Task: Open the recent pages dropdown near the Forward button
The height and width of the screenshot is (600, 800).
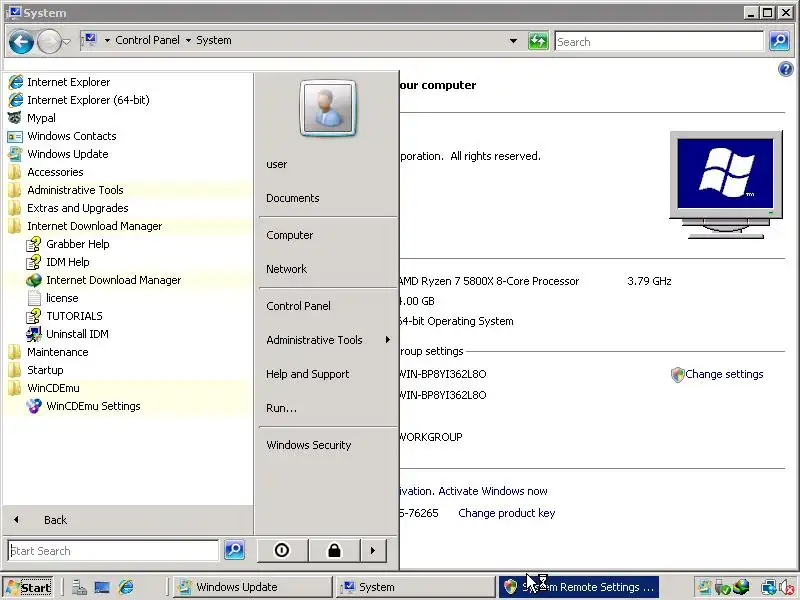Action: coord(66,41)
